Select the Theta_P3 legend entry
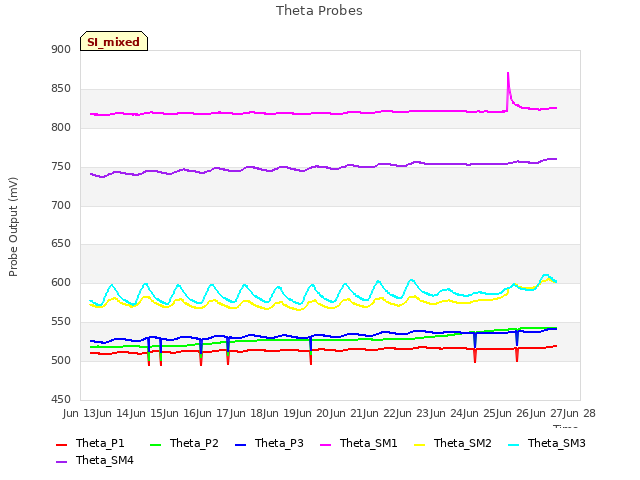 tap(269, 443)
